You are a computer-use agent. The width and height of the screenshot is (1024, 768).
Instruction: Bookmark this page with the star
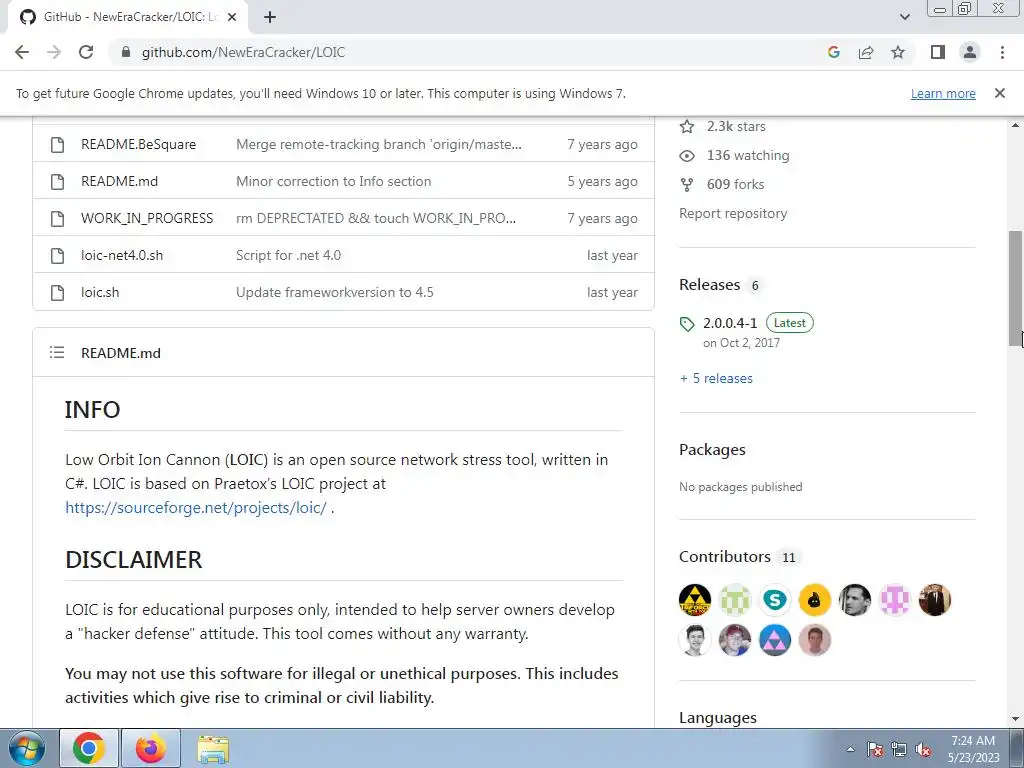898,52
